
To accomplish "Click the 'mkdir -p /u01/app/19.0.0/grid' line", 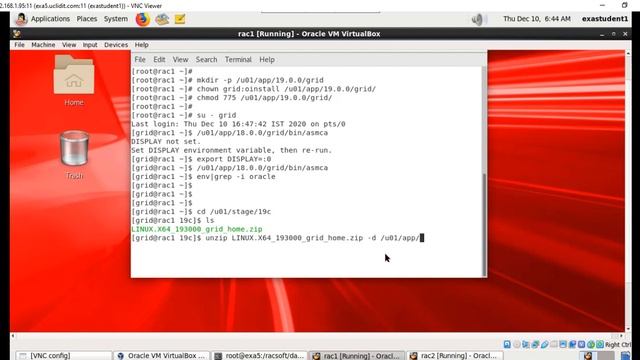I will pyautogui.click(x=227, y=80).
